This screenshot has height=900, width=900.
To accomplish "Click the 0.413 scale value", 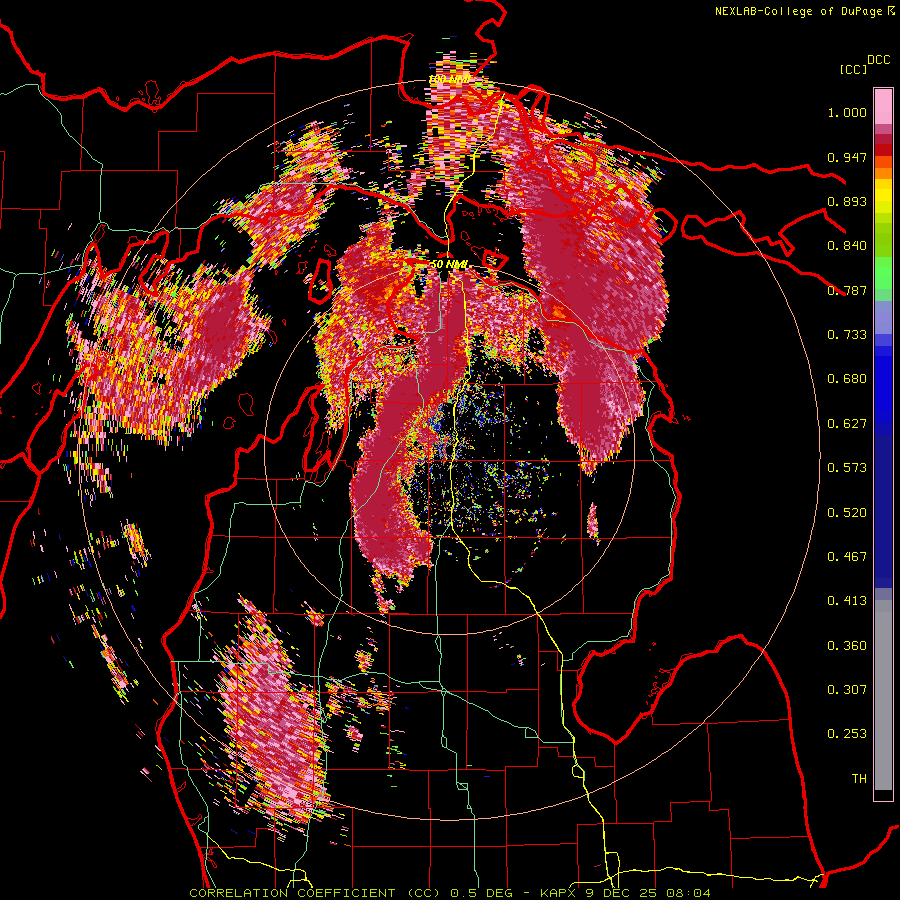I will tap(847, 601).
